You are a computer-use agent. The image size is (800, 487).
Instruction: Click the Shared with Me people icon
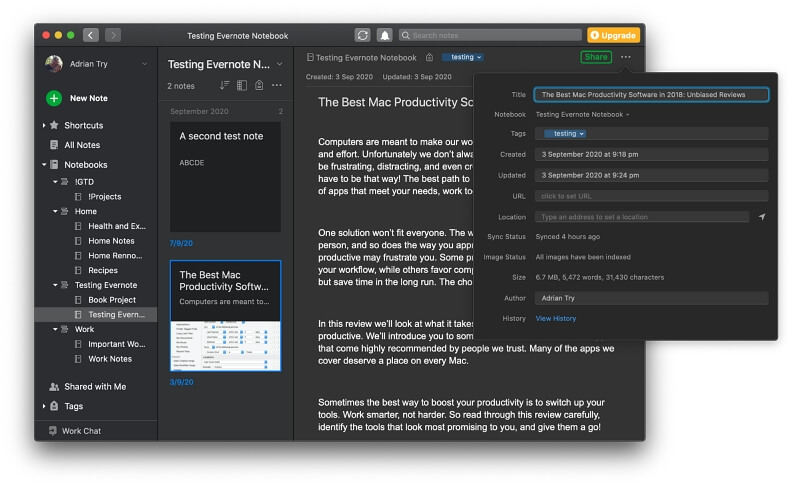(x=54, y=387)
